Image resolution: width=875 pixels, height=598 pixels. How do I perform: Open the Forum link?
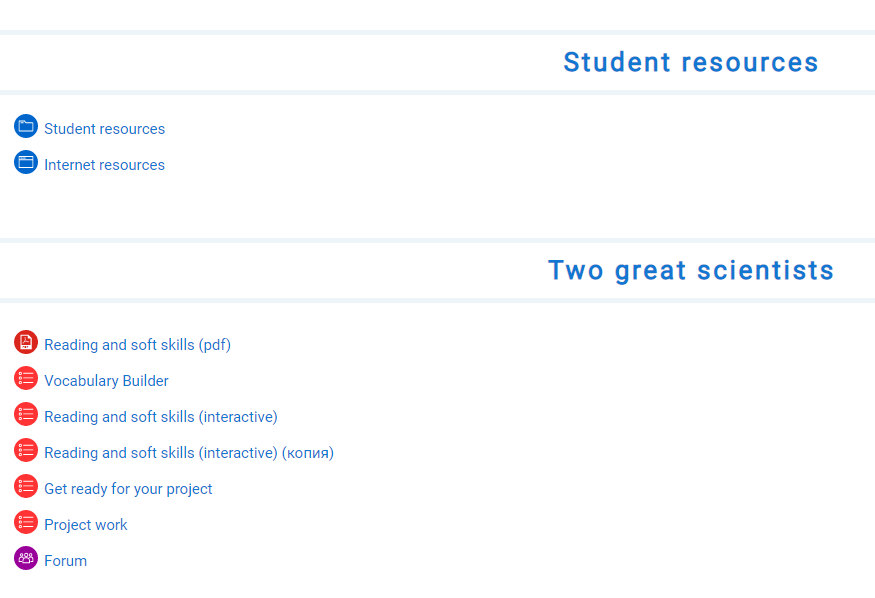[65, 561]
